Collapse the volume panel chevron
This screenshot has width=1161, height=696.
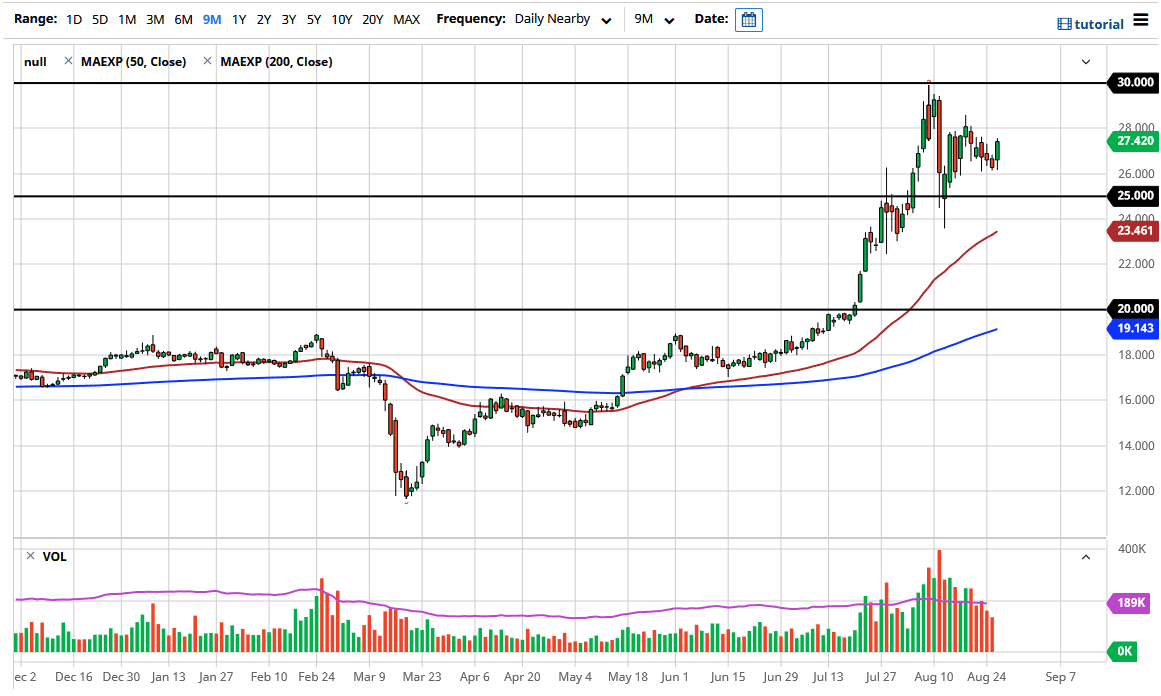1086,557
